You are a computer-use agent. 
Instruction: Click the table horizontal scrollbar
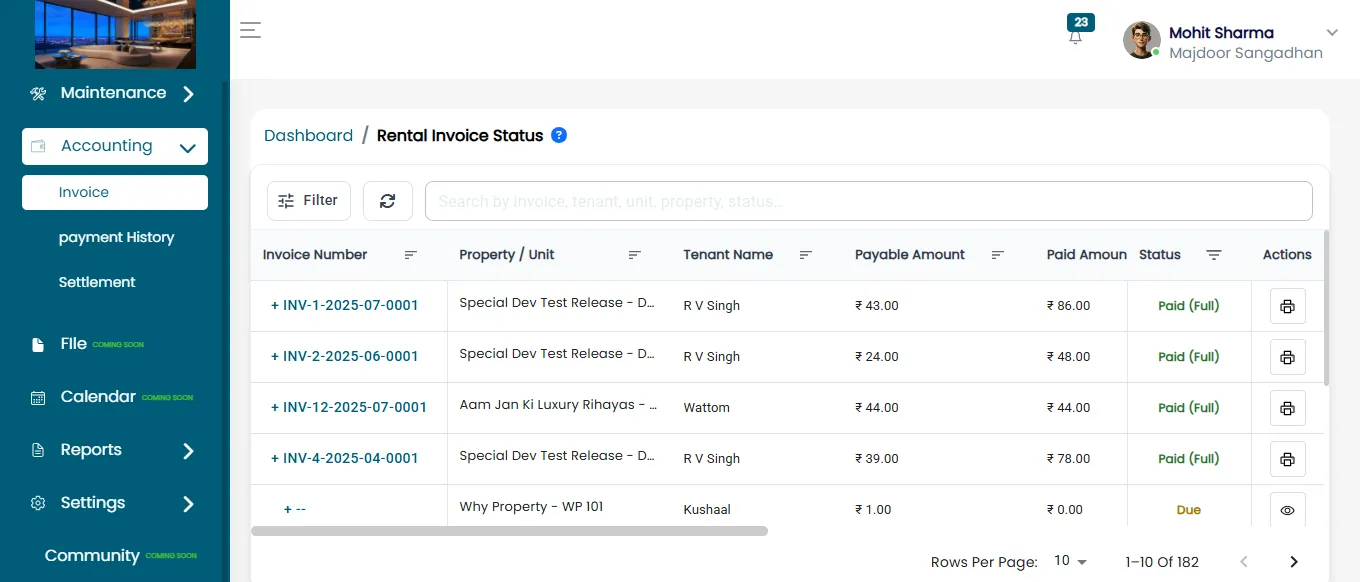[x=509, y=531]
